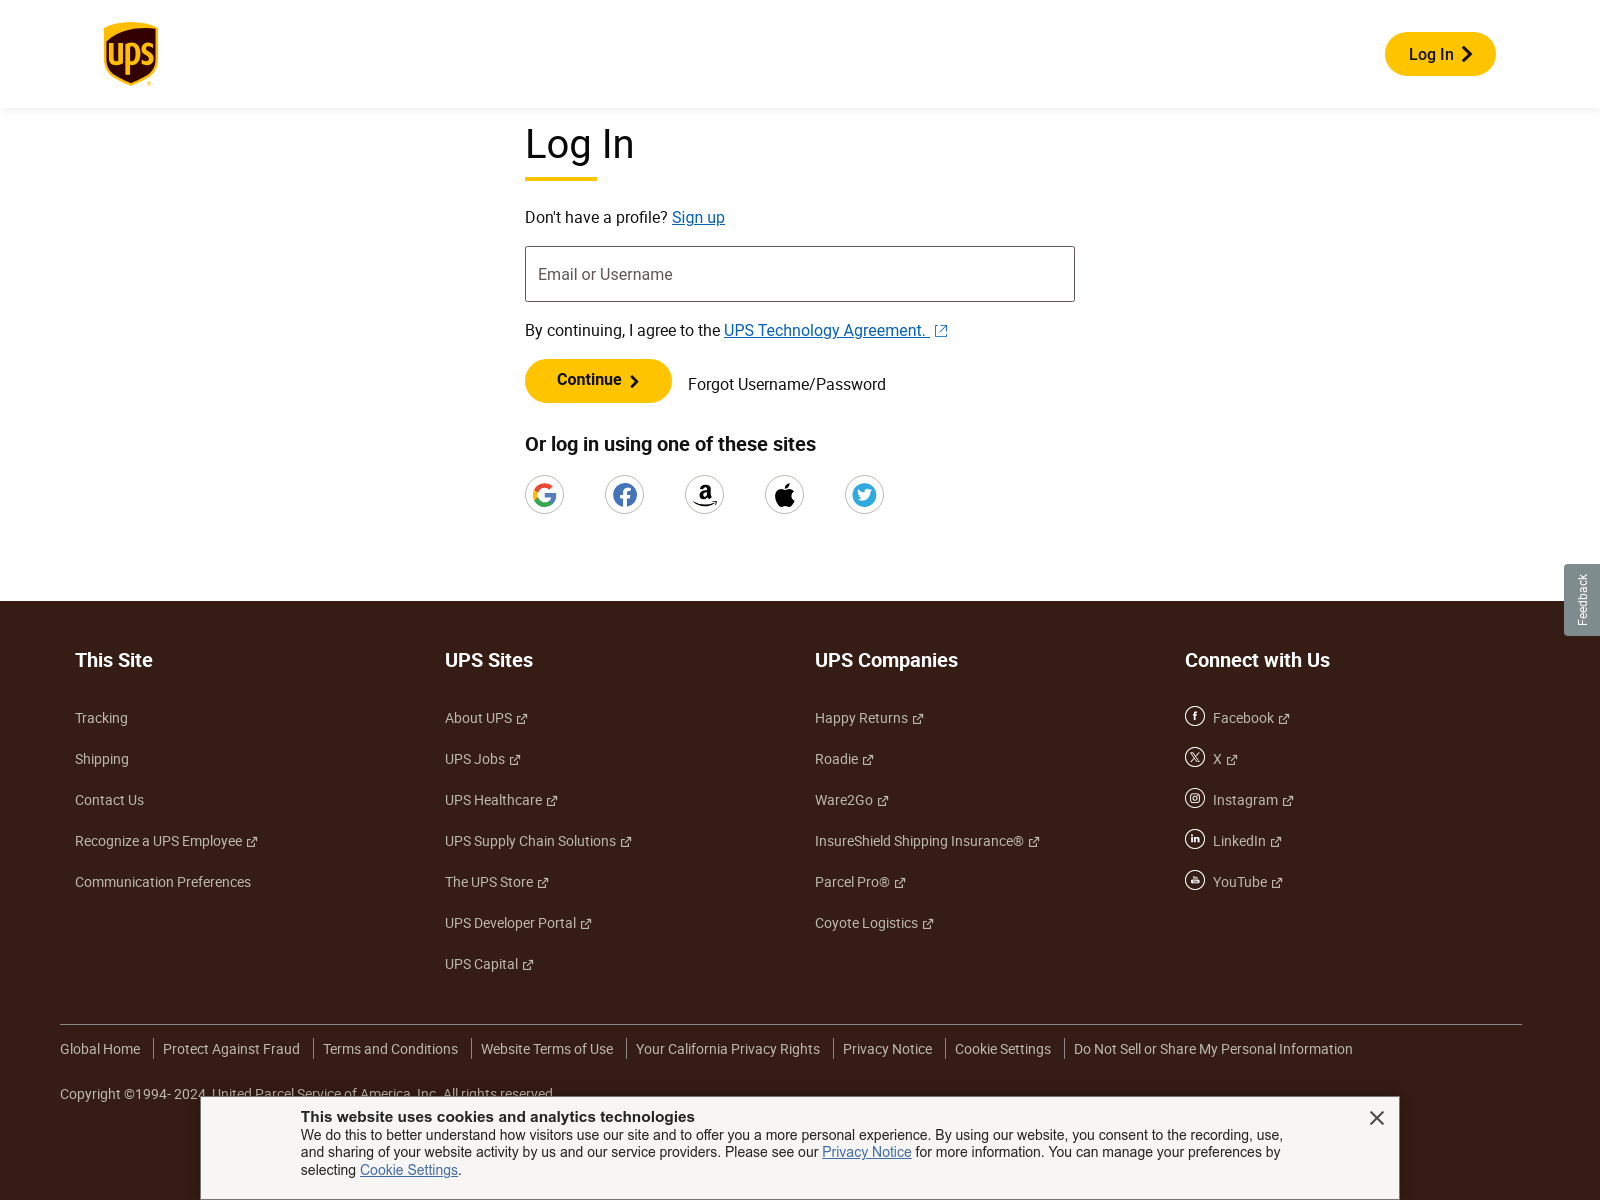Open YouTube text link in footer
1600x1200 pixels.
point(1248,882)
